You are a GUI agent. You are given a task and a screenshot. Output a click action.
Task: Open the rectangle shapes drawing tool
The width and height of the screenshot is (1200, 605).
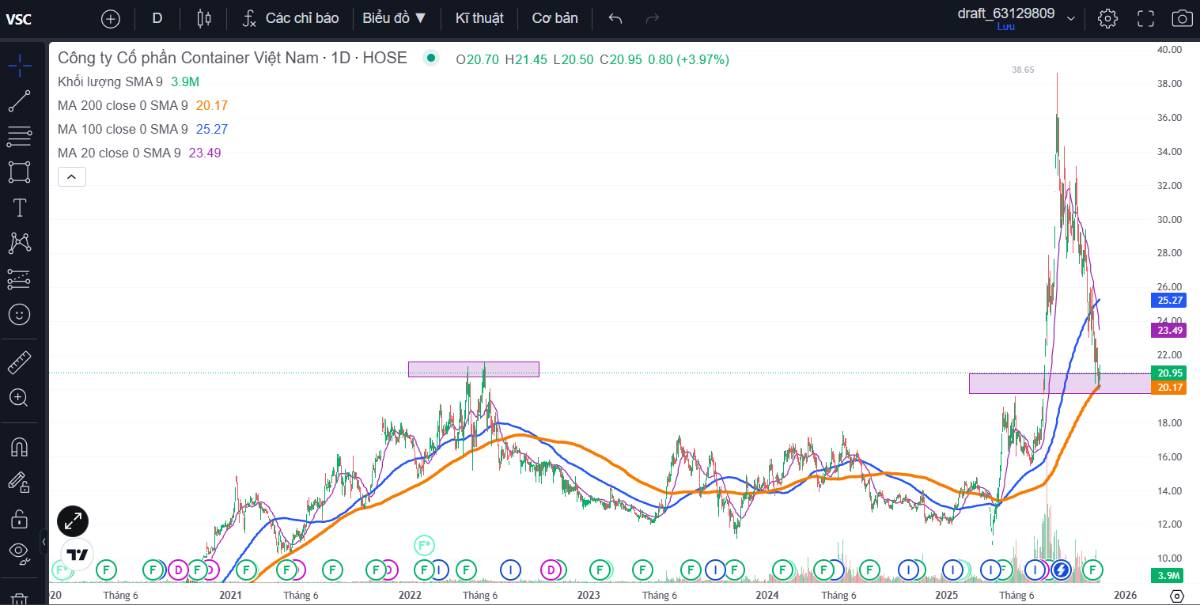pos(19,172)
